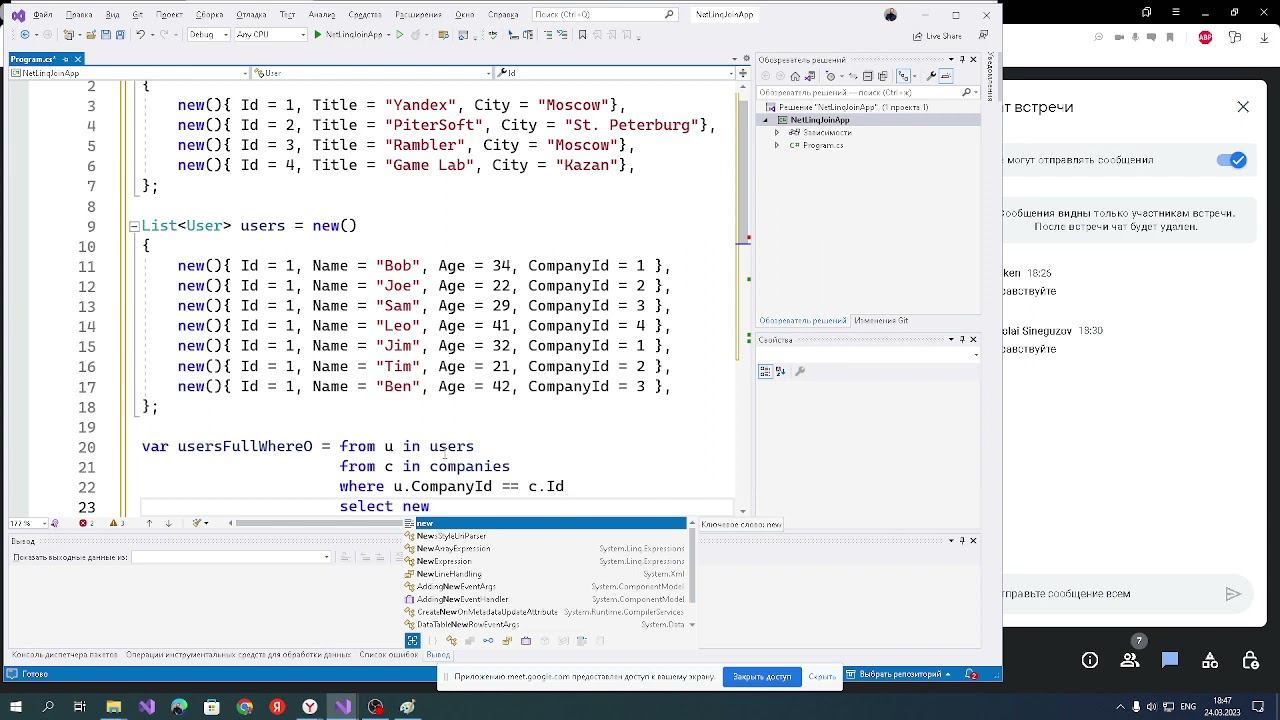The image size is (1280, 720).
Task: Click the ABP Adblock extension icon
Action: tap(1205, 37)
